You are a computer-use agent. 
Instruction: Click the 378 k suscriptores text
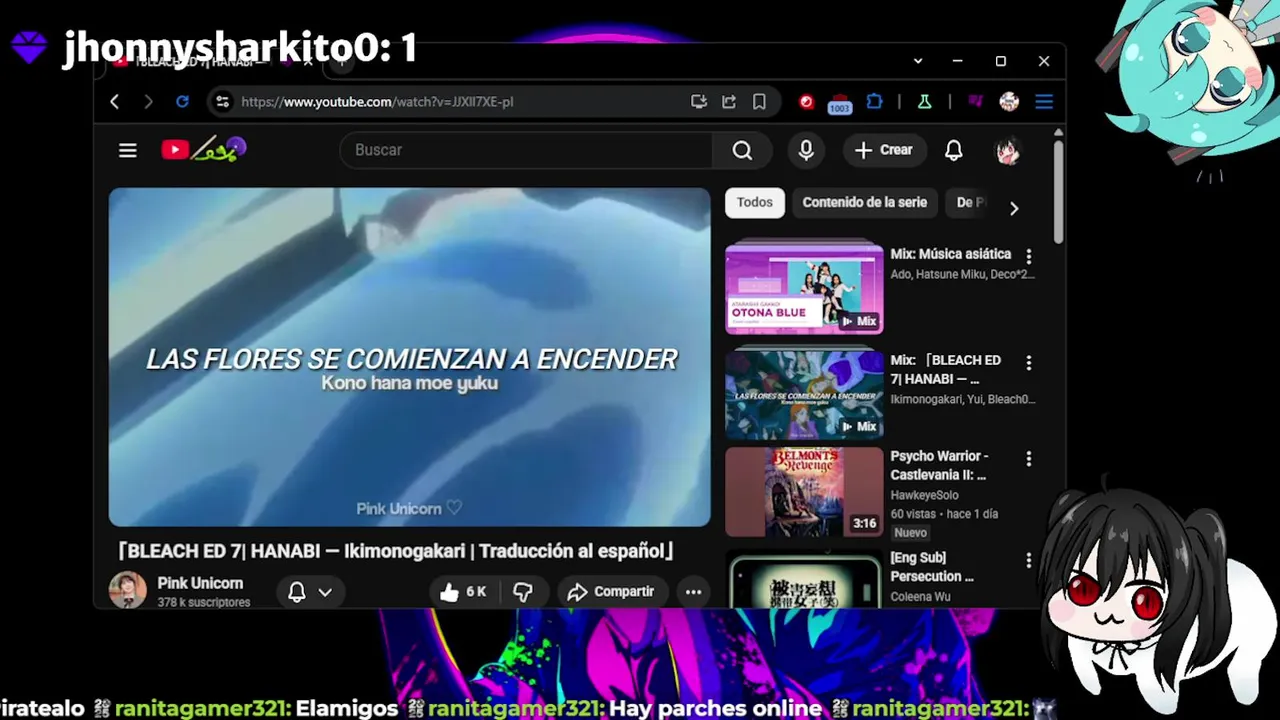[x=204, y=603]
